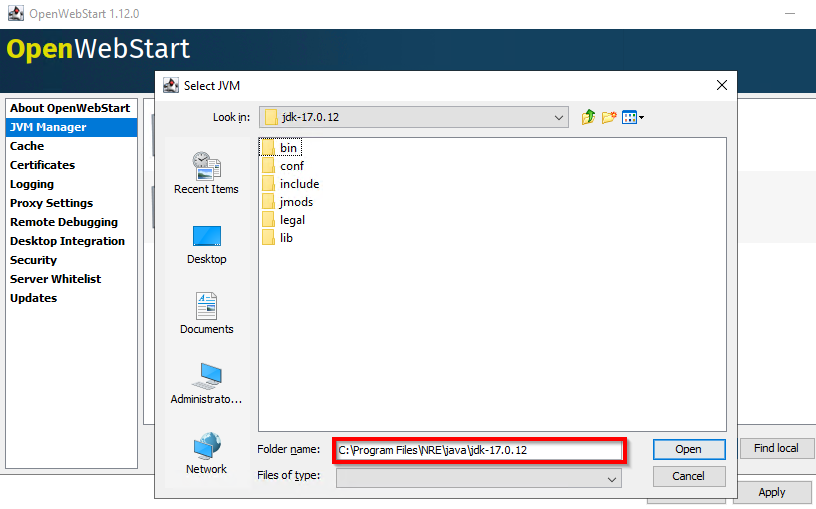Open Updates section
This screenshot has width=816, height=509.
click(x=71, y=298)
